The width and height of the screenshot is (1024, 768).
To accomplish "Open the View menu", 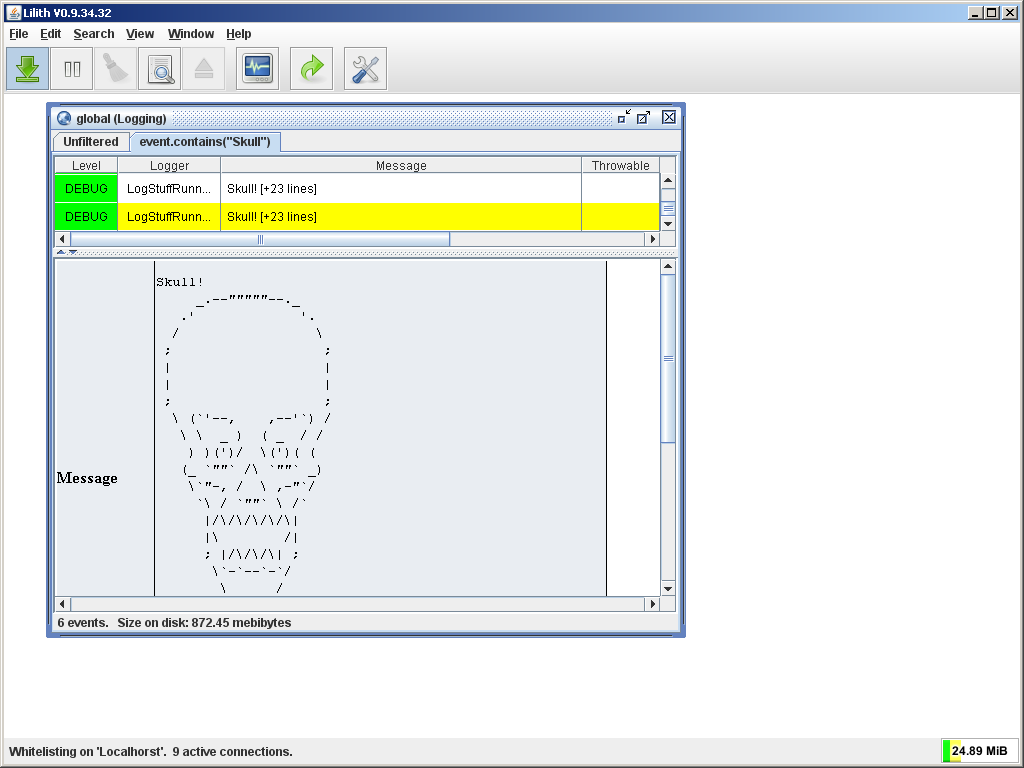I will pyautogui.click(x=140, y=33).
